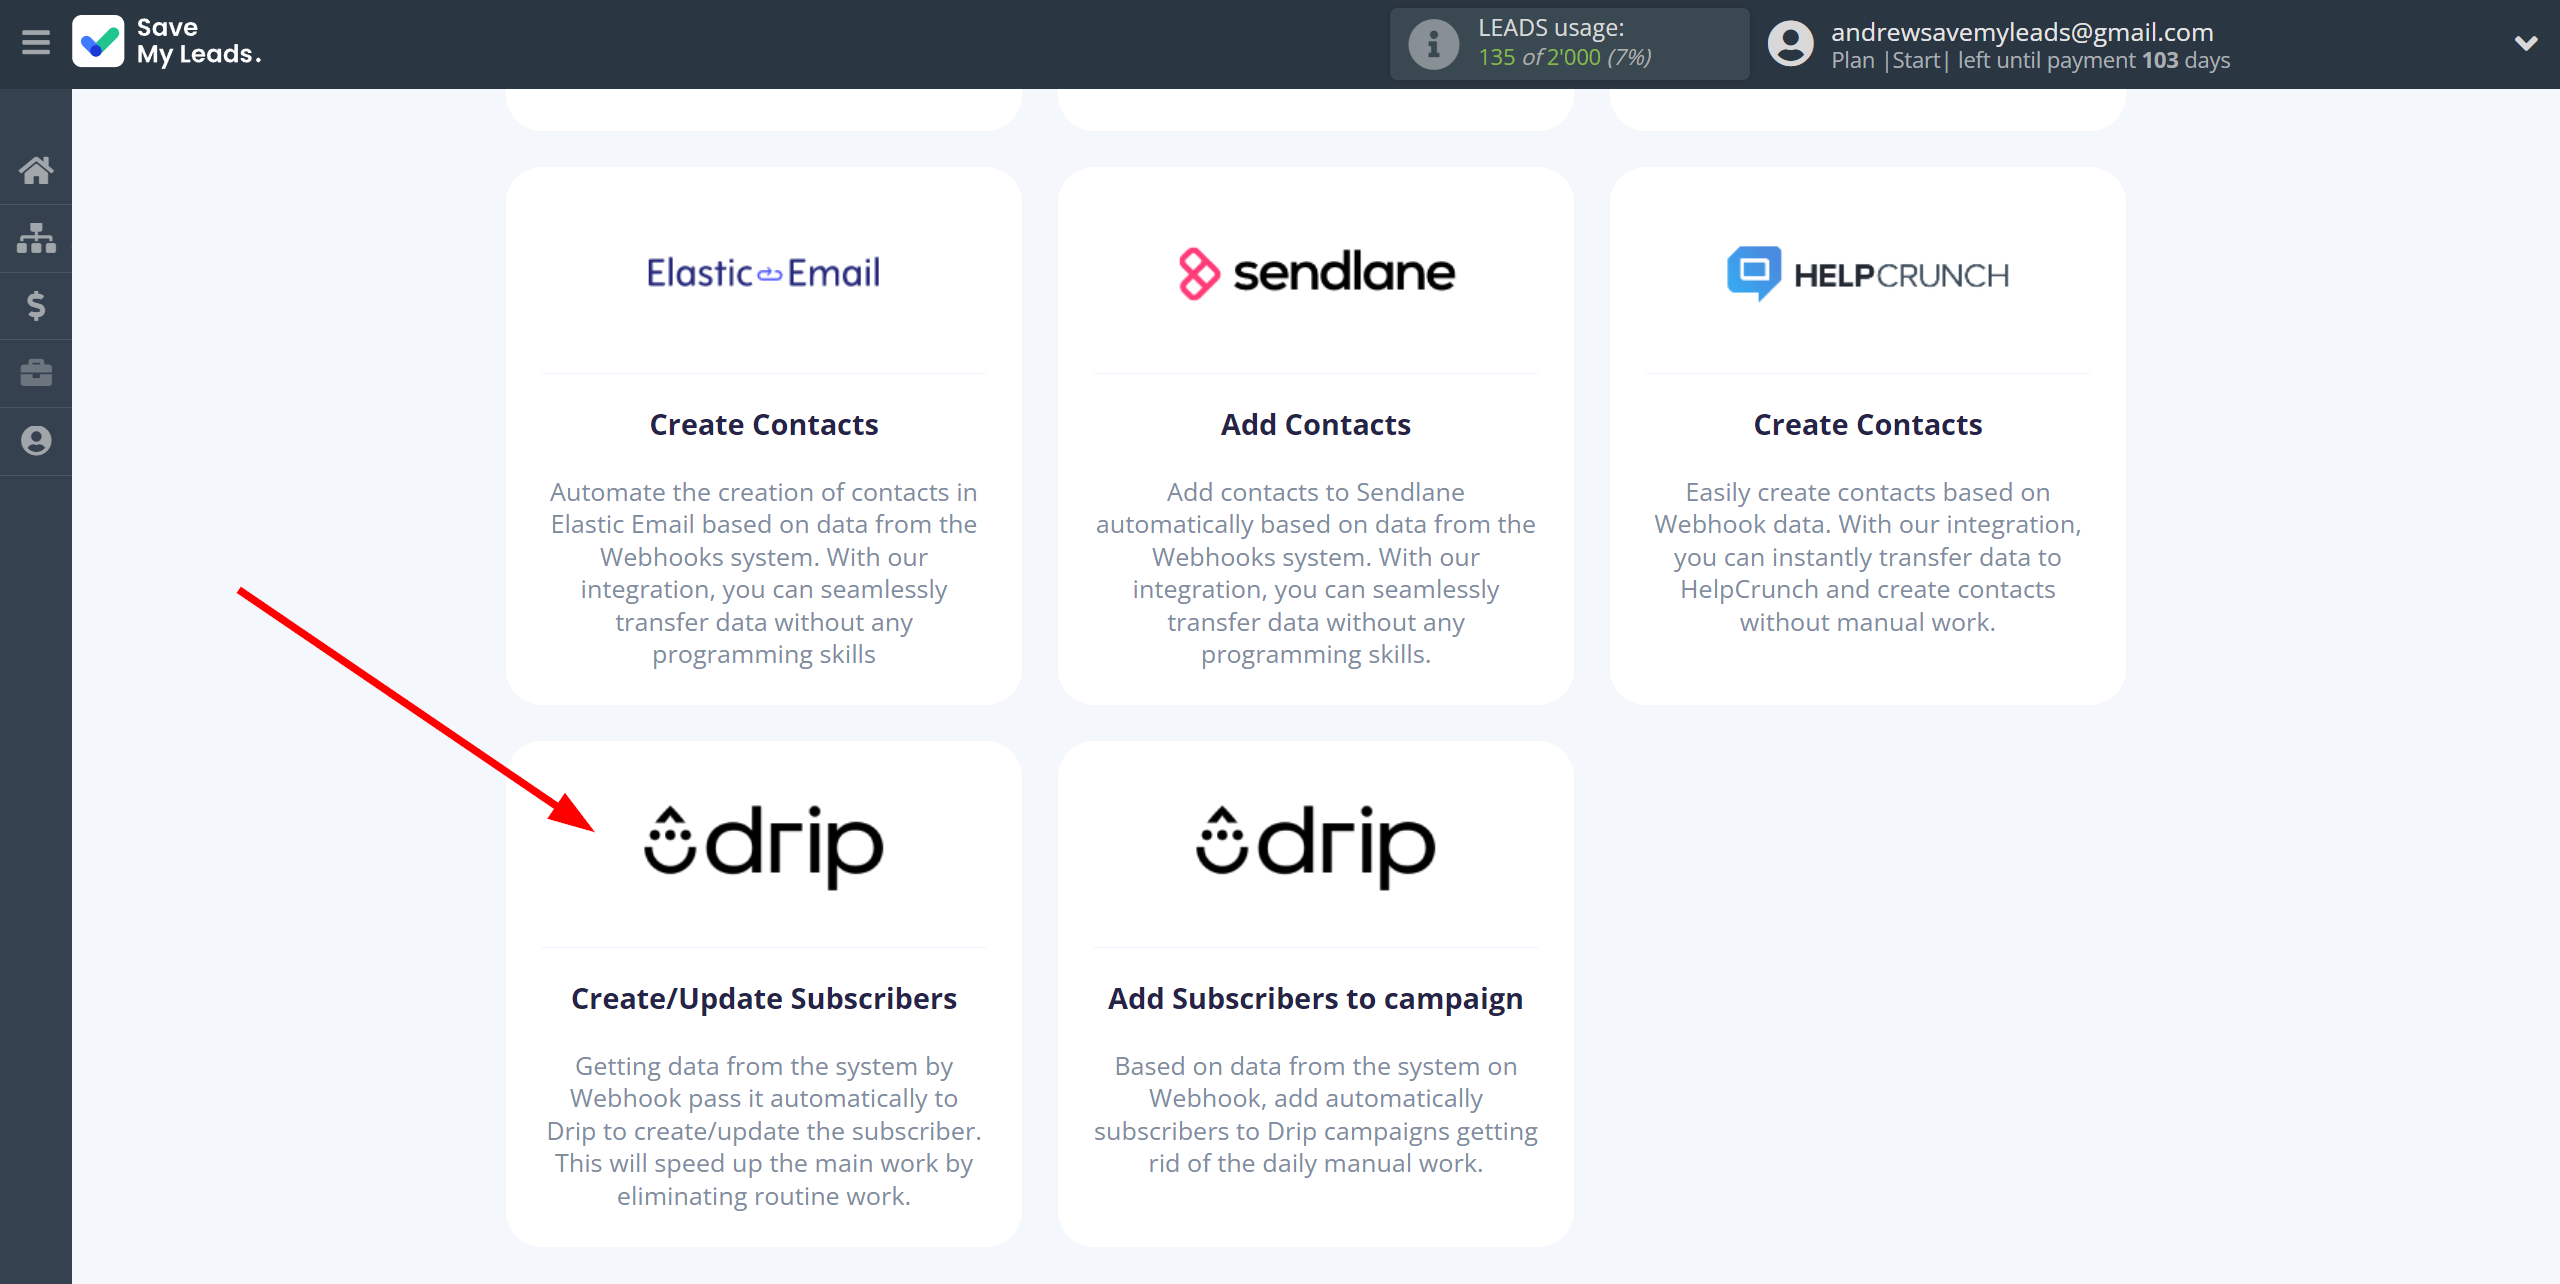This screenshot has width=2560, height=1284.
Task: Click the HelpCrunch logo
Action: pyautogui.click(x=1867, y=273)
